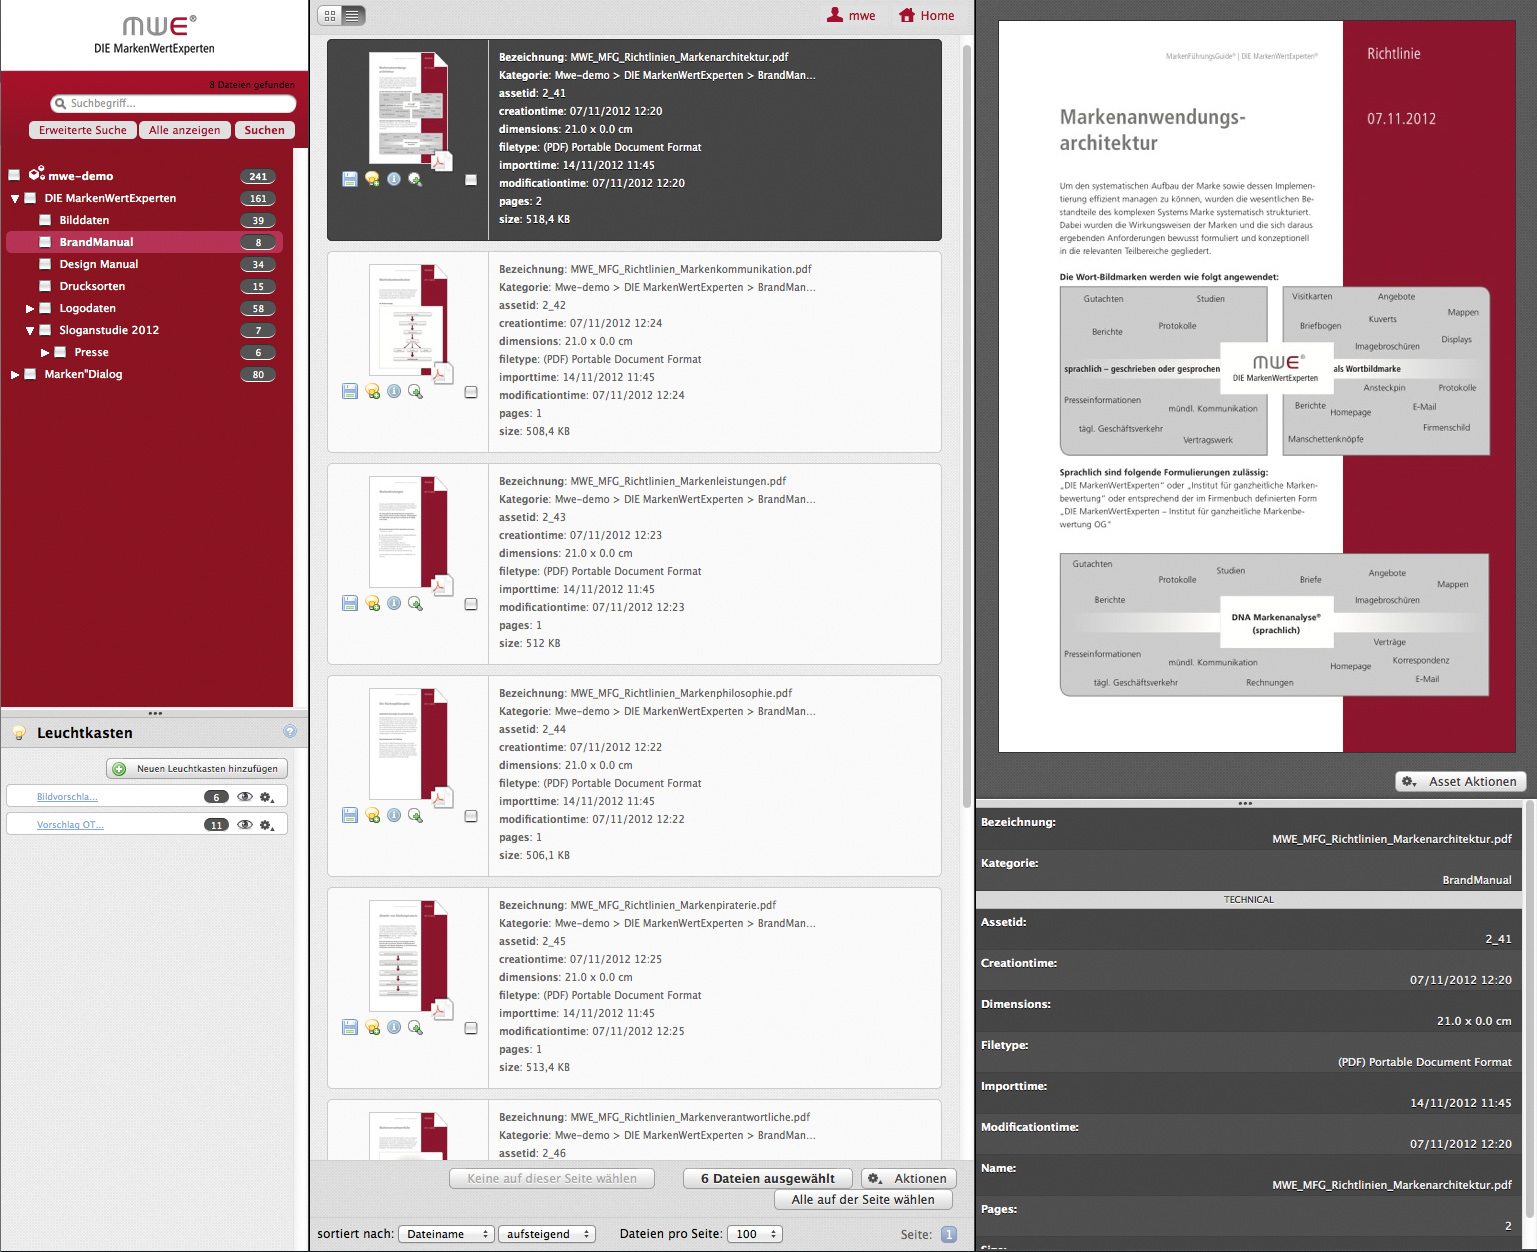
Task: Open files per page dropdown 100
Action: 755,1234
